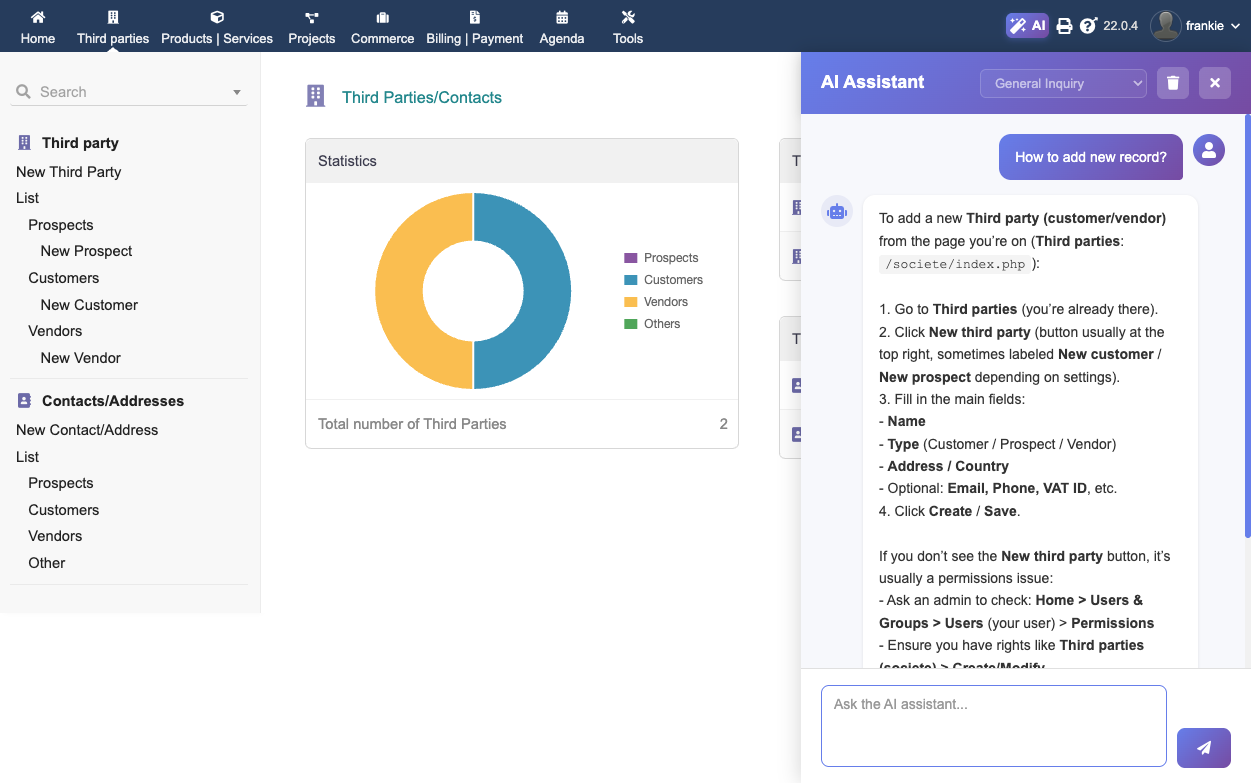The image size is (1251, 783).
Task: Click the printer icon in top bar
Action: [x=1064, y=26]
